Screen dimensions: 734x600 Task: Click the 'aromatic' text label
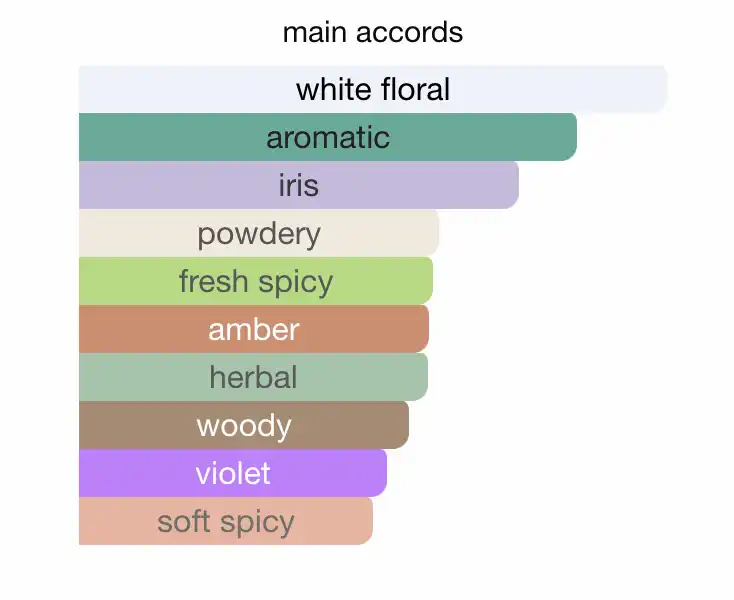[328, 137]
